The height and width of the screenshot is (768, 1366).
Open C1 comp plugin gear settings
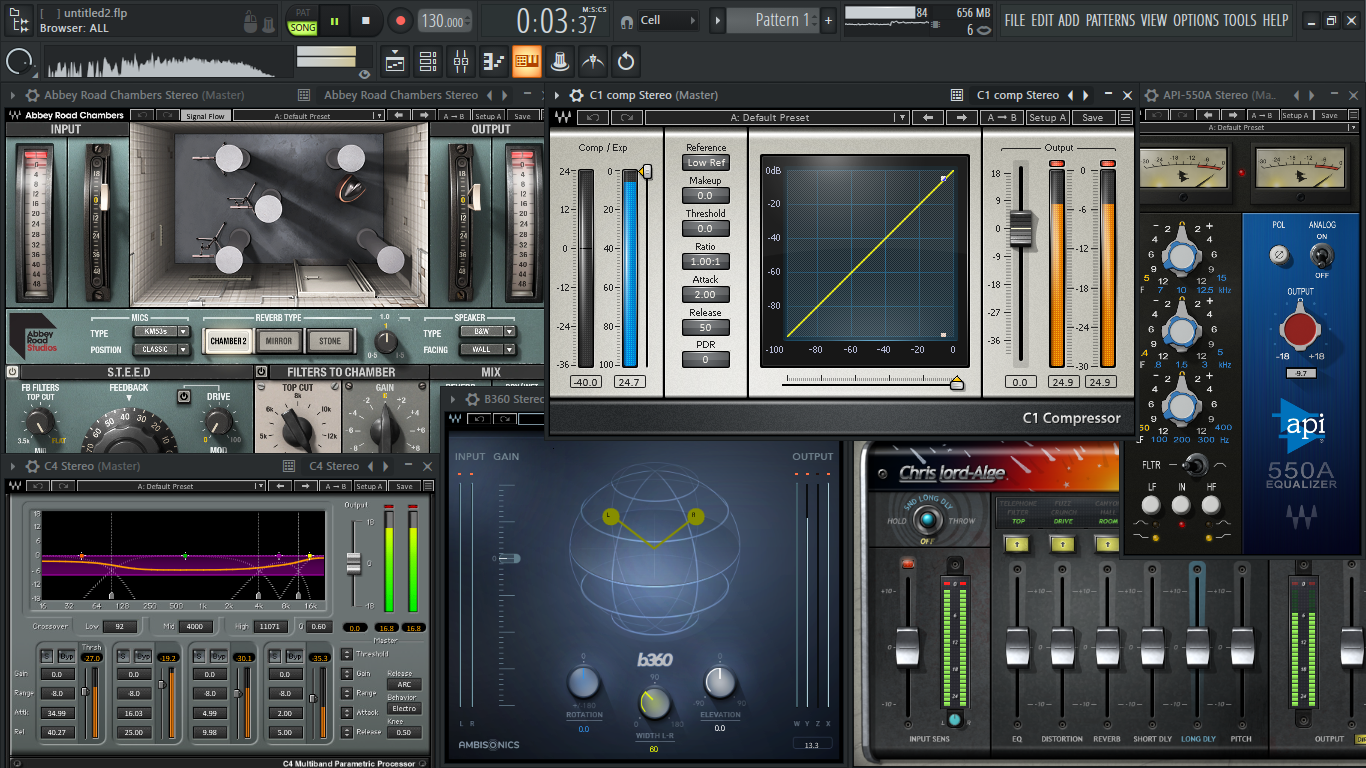click(x=576, y=95)
